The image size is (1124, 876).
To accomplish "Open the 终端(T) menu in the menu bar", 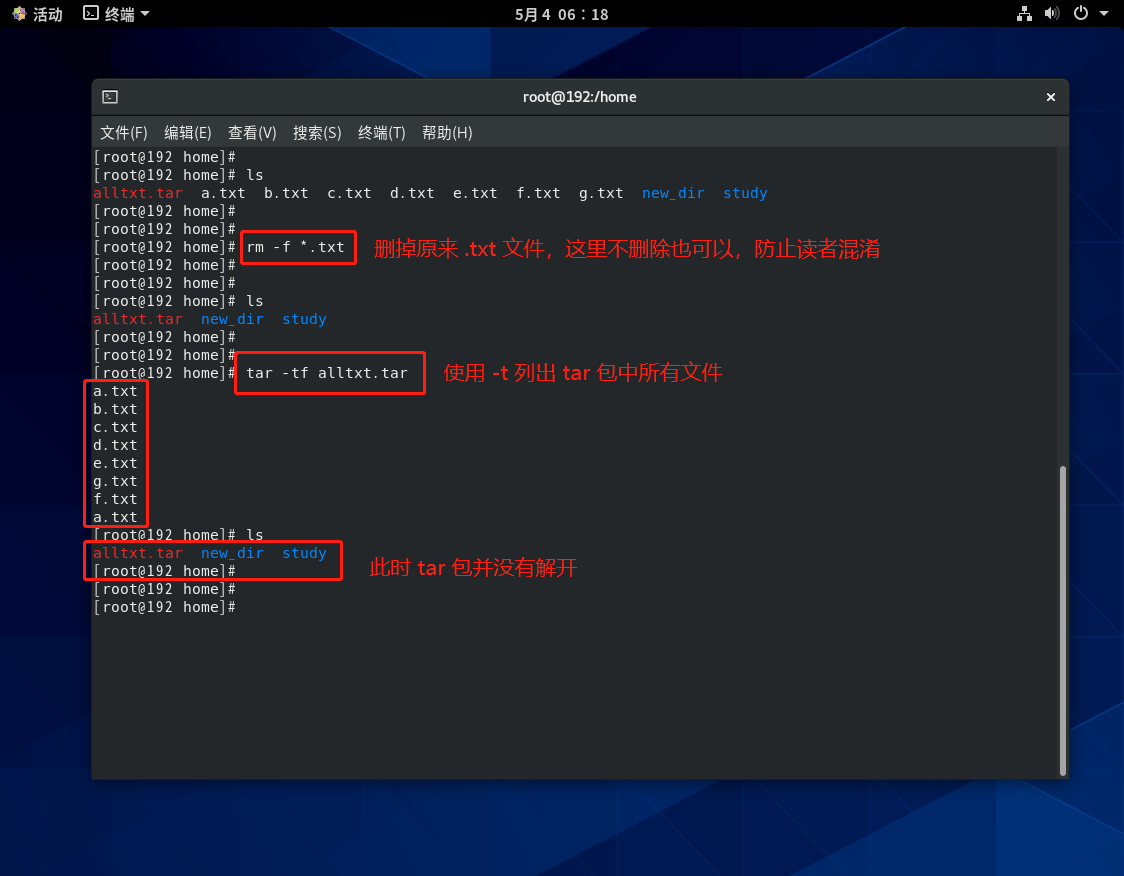I will pos(382,133).
